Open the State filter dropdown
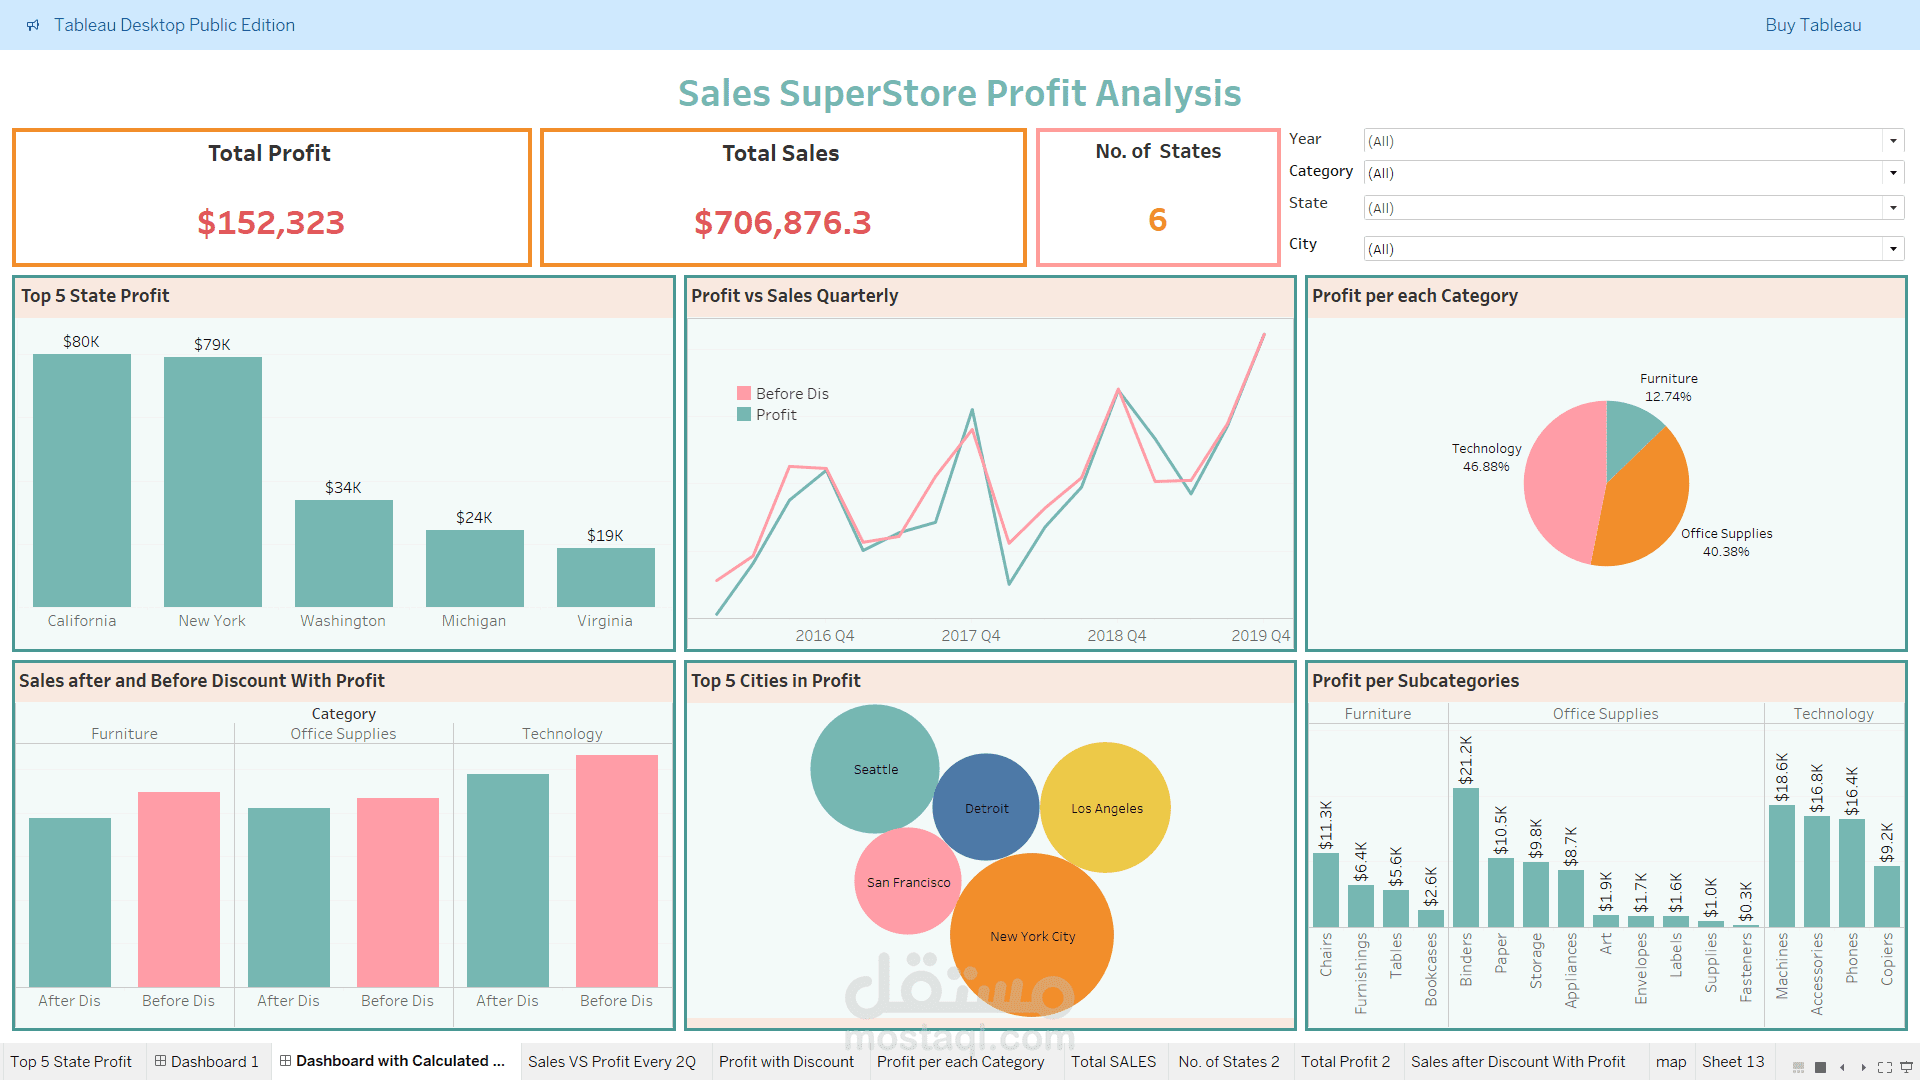 pyautogui.click(x=1892, y=207)
